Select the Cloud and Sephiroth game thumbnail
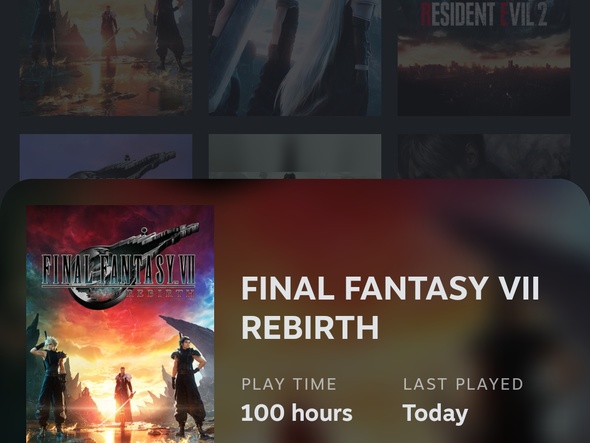The image size is (590, 443). tap(295, 58)
